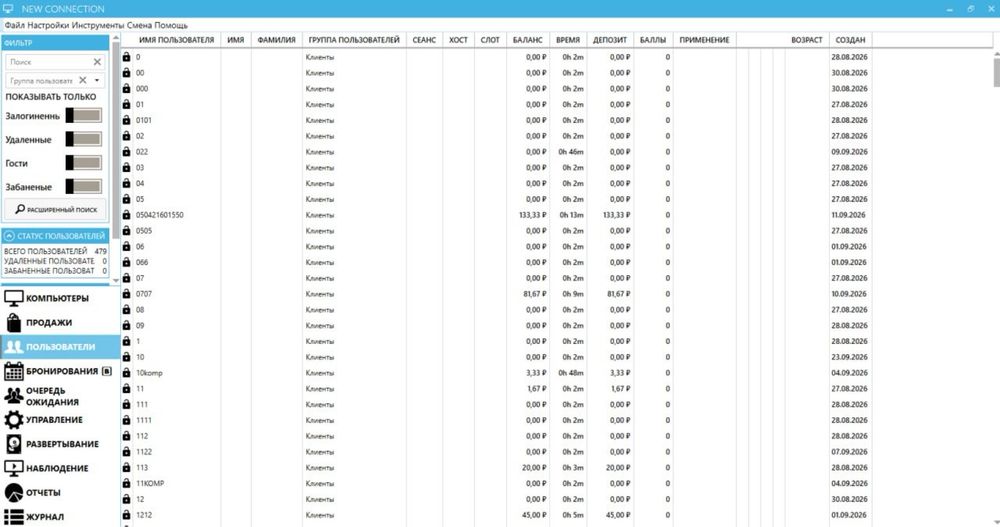Toggle the Гости filter switch

84,163
